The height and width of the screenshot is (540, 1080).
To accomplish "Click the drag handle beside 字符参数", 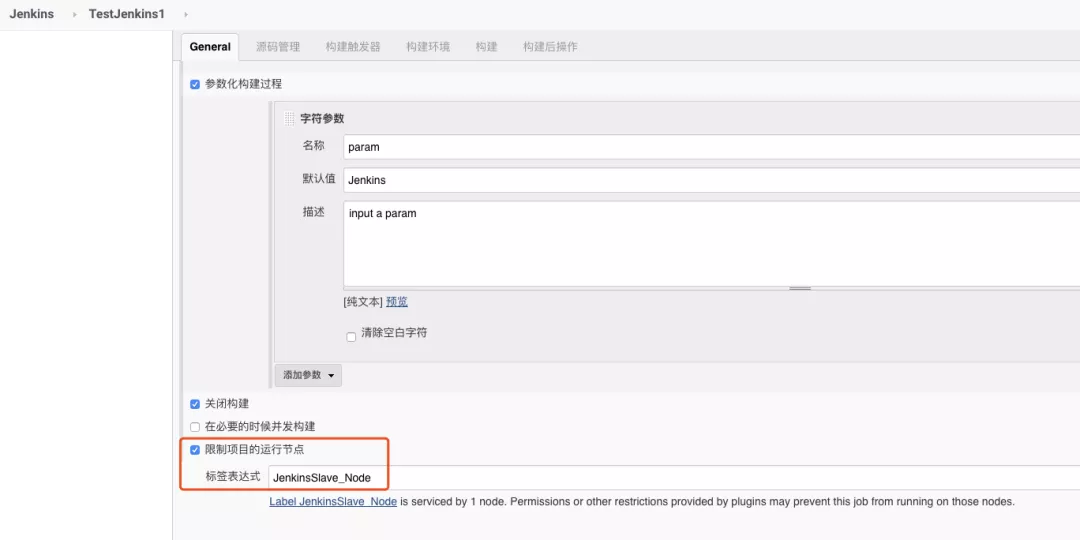I will [x=289, y=118].
